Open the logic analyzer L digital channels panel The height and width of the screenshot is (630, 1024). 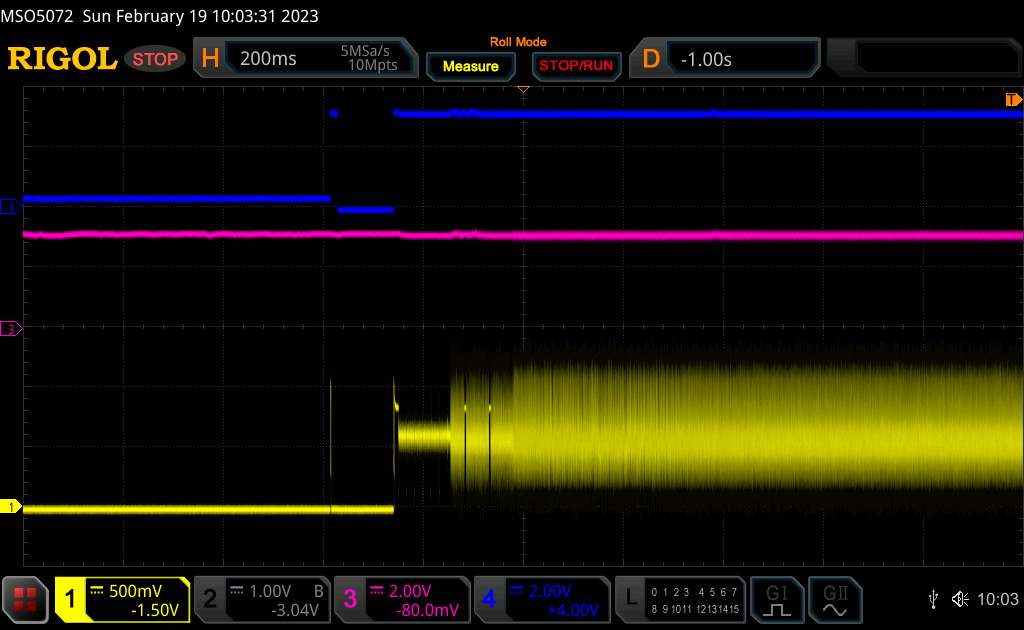[x=680, y=599]
